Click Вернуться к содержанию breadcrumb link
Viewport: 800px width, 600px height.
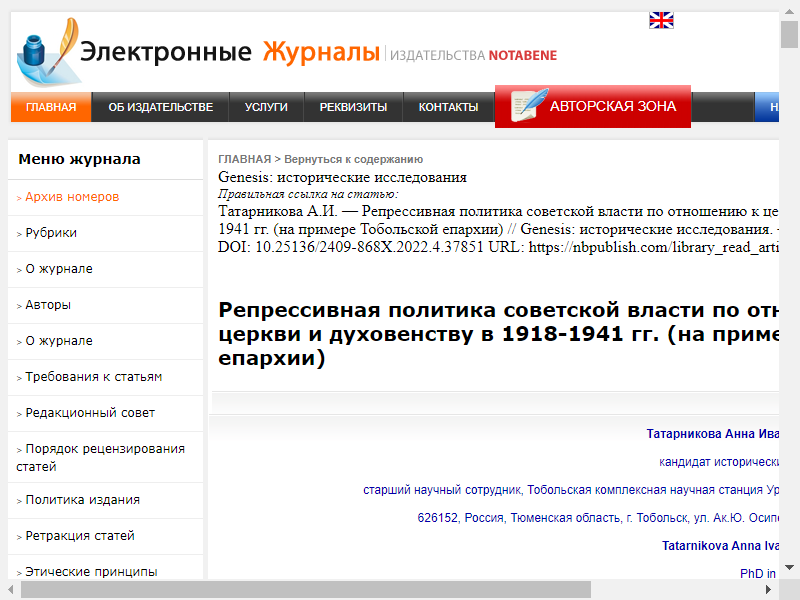click(x=353, y=159)
